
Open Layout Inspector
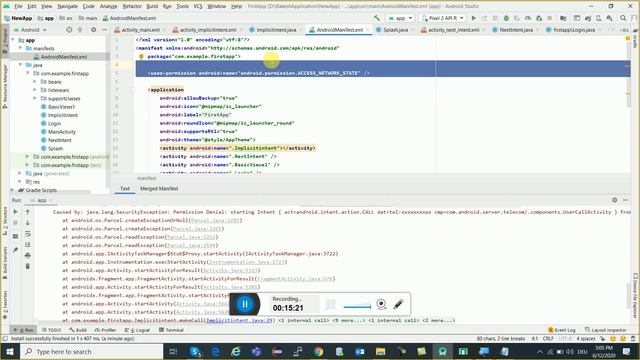coord(606,330)
